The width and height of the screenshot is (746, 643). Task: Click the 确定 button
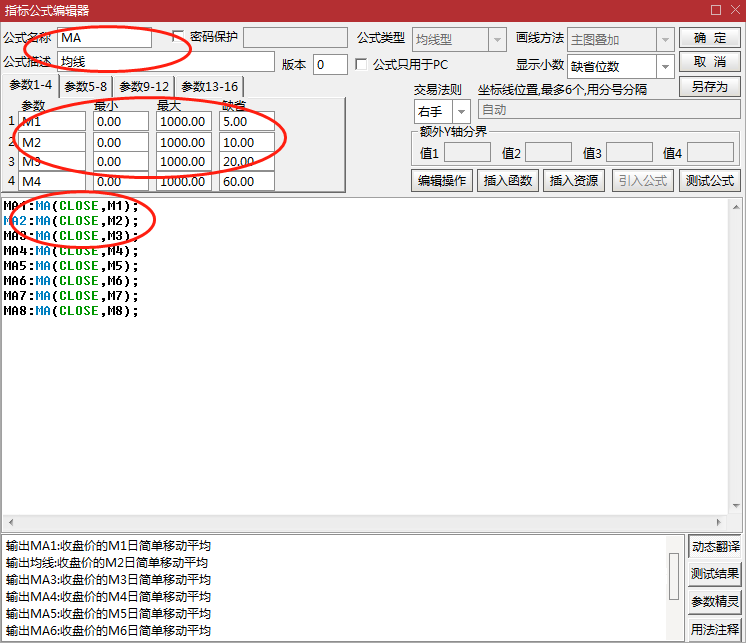click(x=709, y=38)
